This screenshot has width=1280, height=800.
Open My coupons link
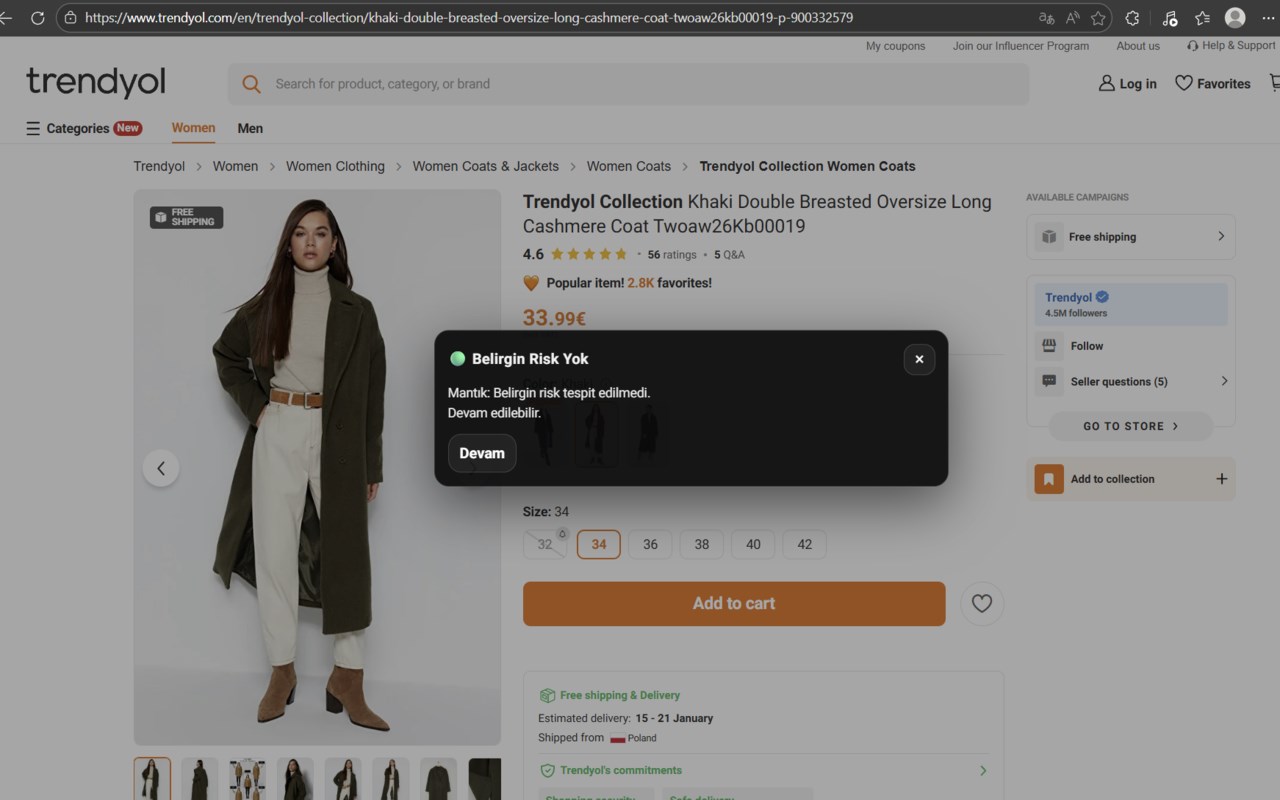(895, 46)
